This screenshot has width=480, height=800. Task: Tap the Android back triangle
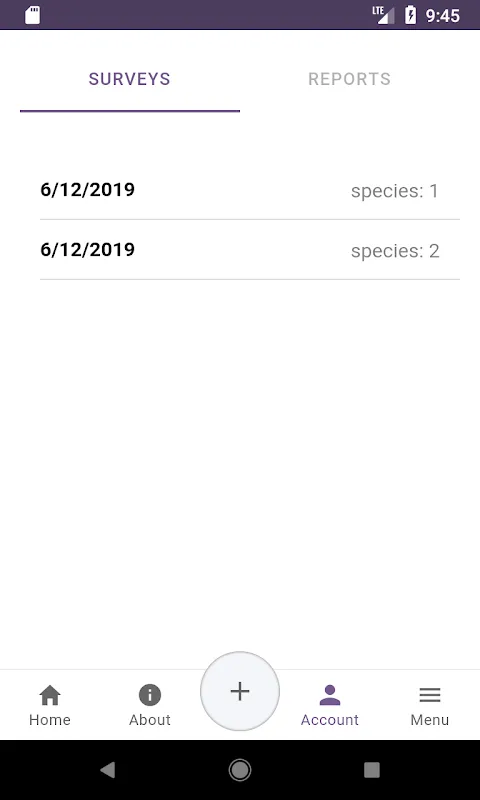pos(108,770)
